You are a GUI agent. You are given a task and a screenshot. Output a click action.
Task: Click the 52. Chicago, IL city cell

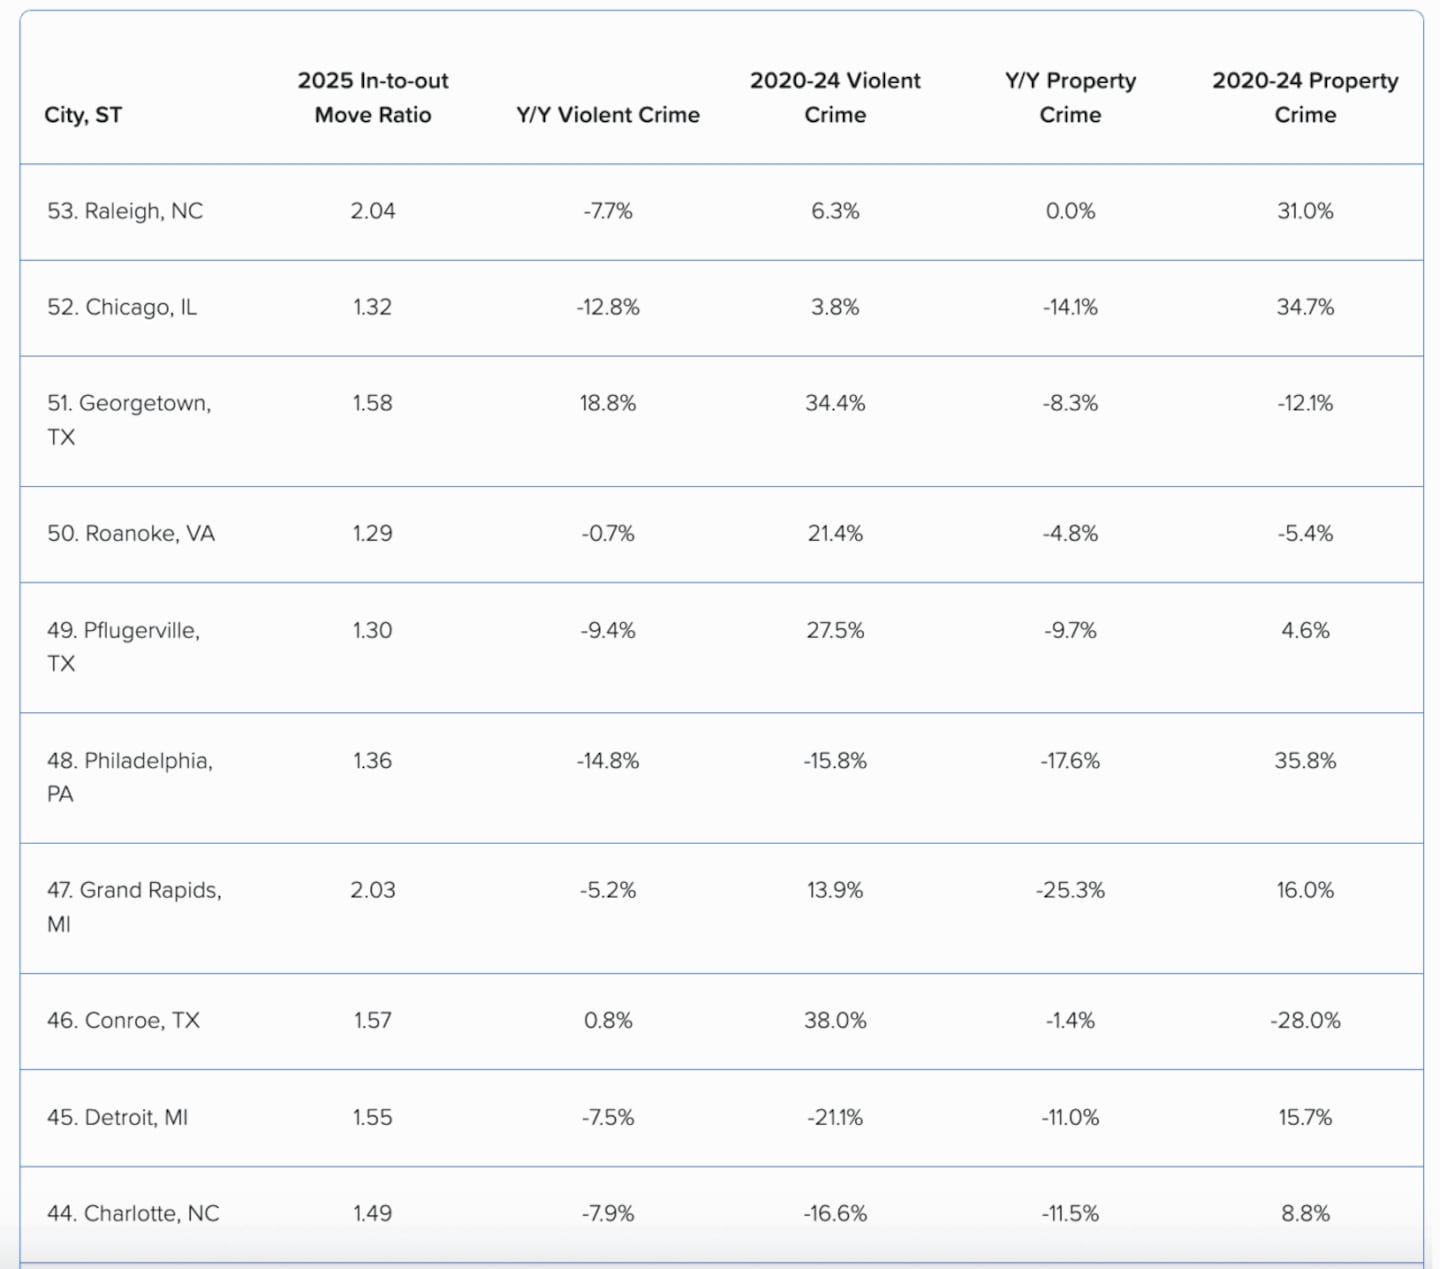122,307
